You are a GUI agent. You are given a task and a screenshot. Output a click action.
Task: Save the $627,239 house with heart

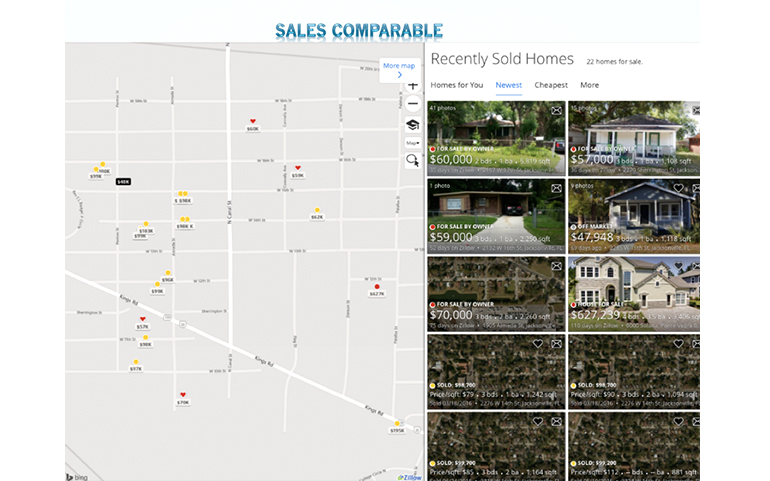pyautogui.click(x=679, y=266)
